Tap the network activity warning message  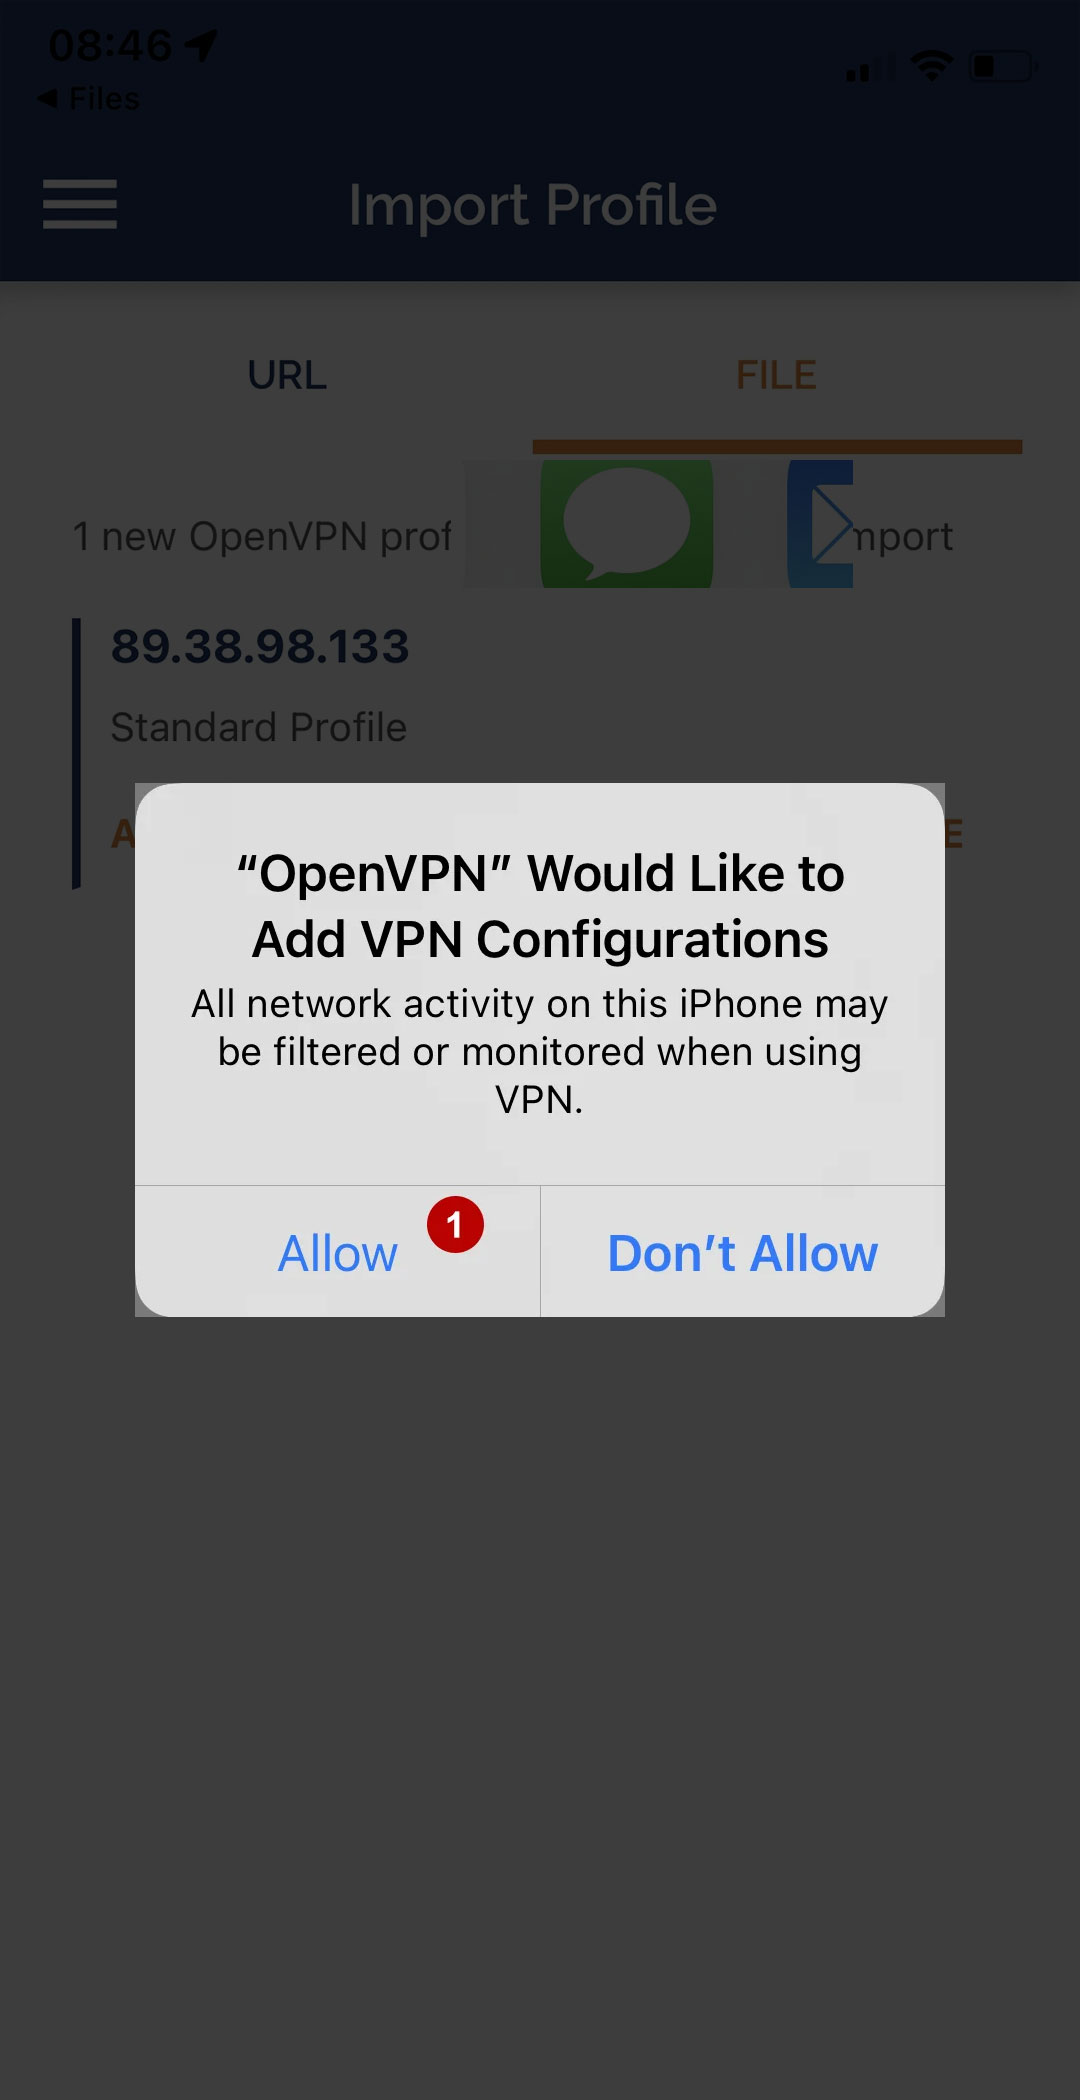point(540,1052)
